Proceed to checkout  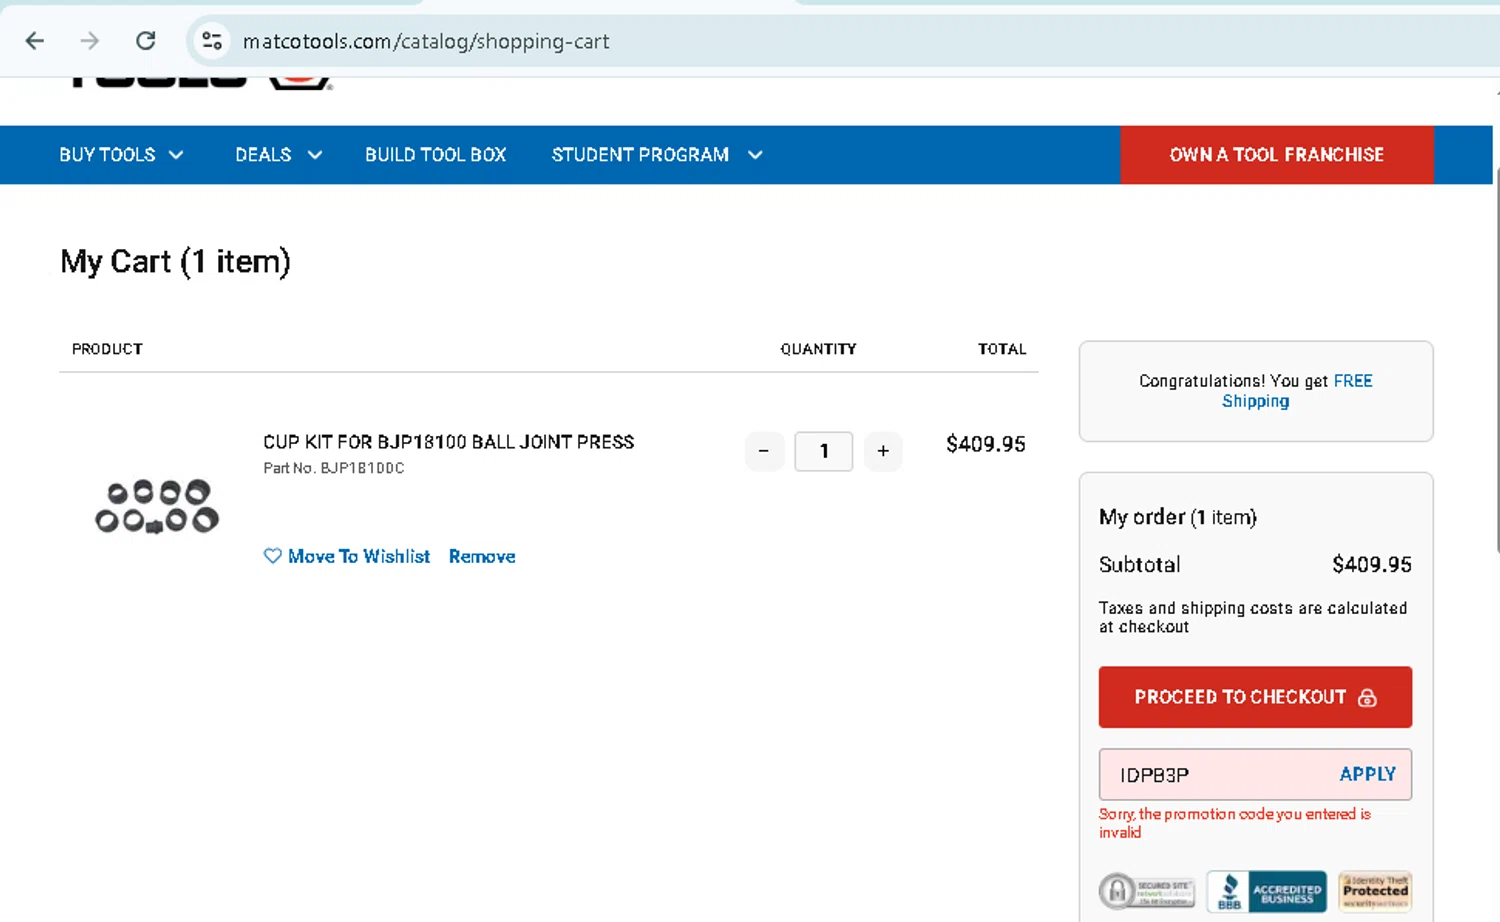(x=1255, y=697)
